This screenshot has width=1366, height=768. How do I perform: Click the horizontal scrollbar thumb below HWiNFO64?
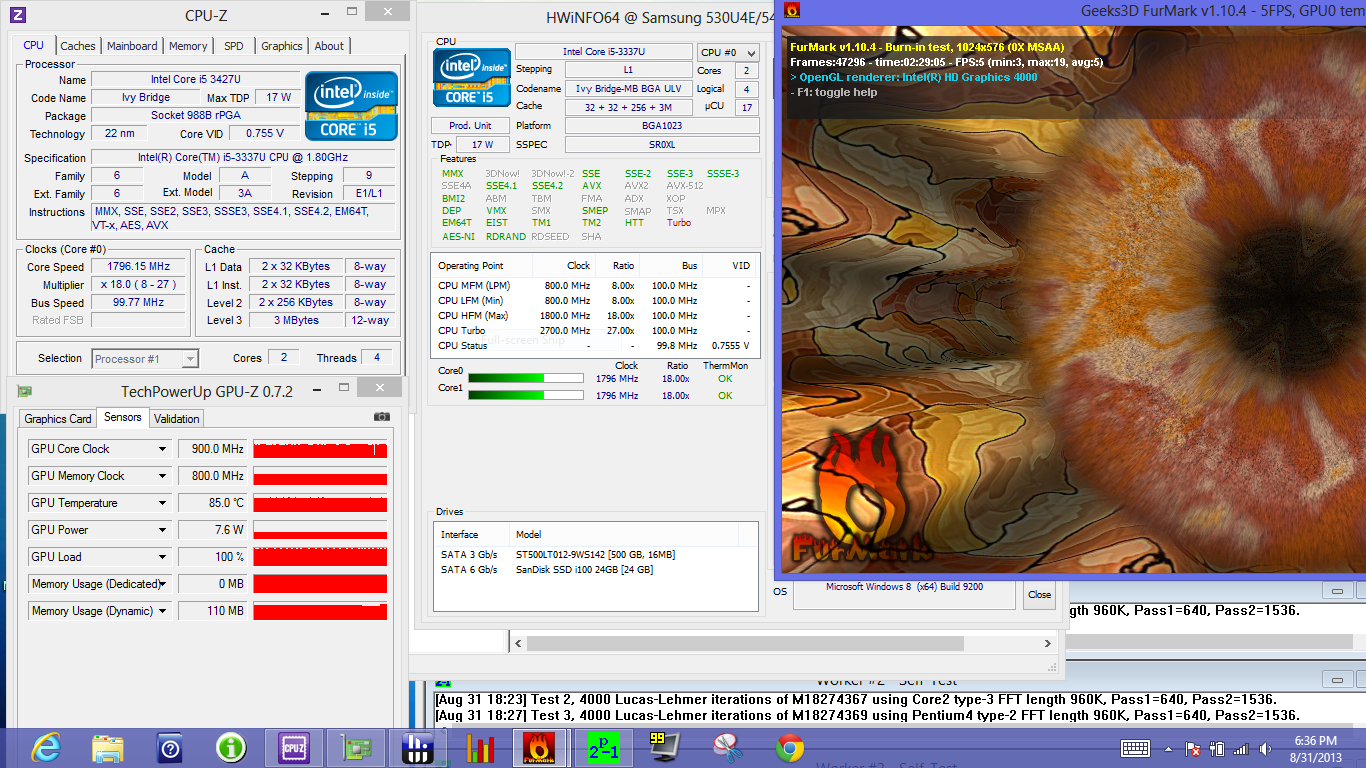point(745,644)
